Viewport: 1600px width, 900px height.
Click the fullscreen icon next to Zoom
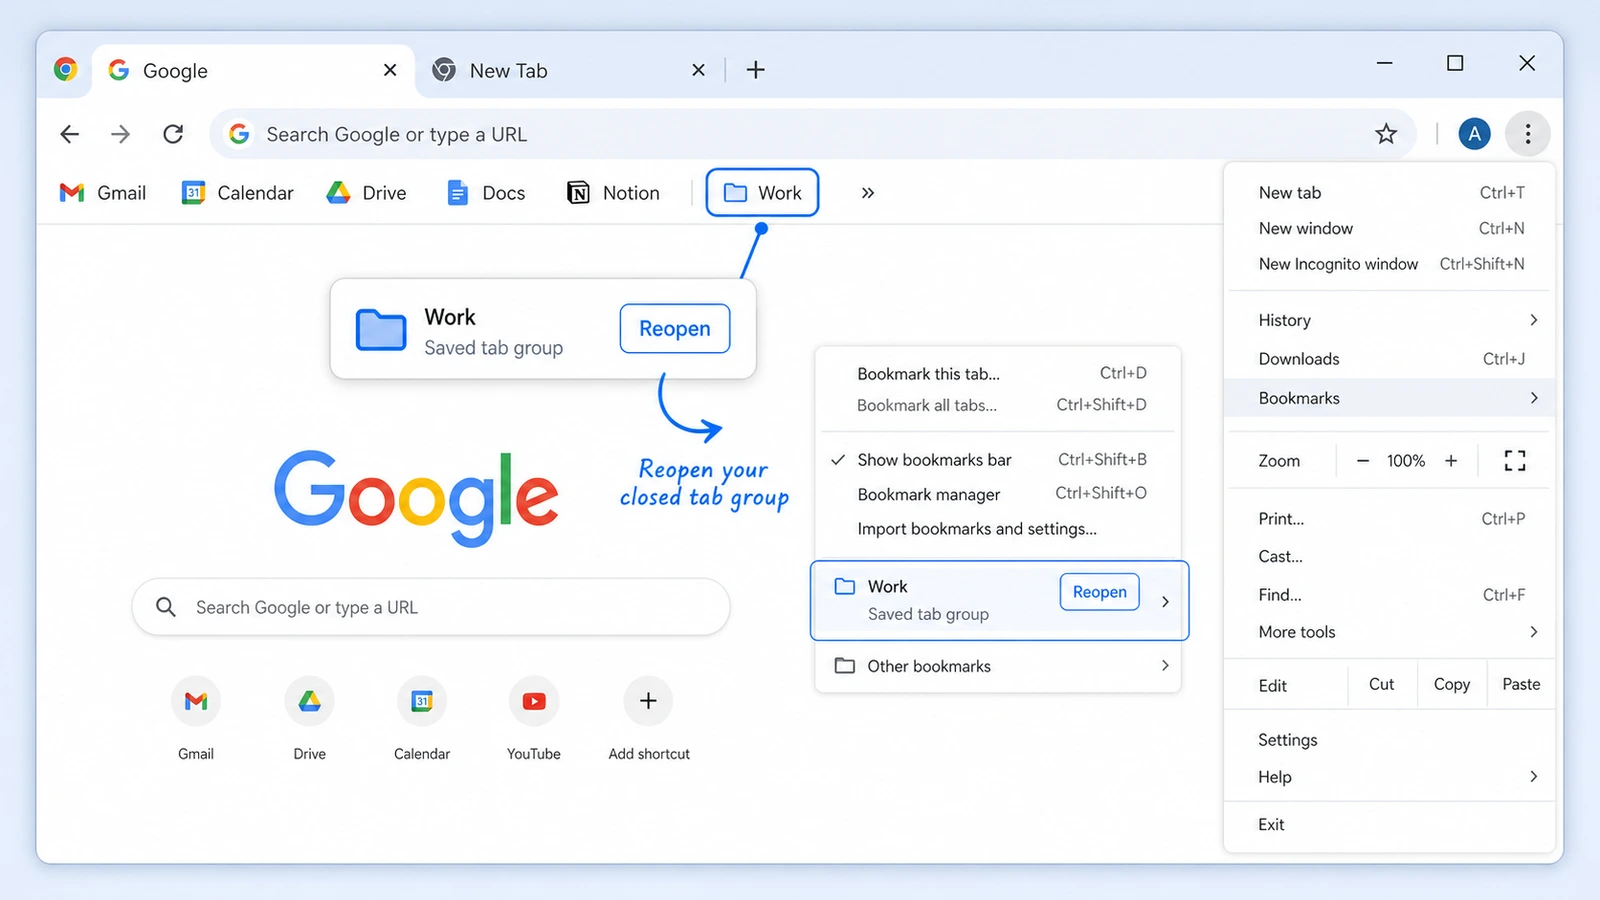(x=1515, y=461)
